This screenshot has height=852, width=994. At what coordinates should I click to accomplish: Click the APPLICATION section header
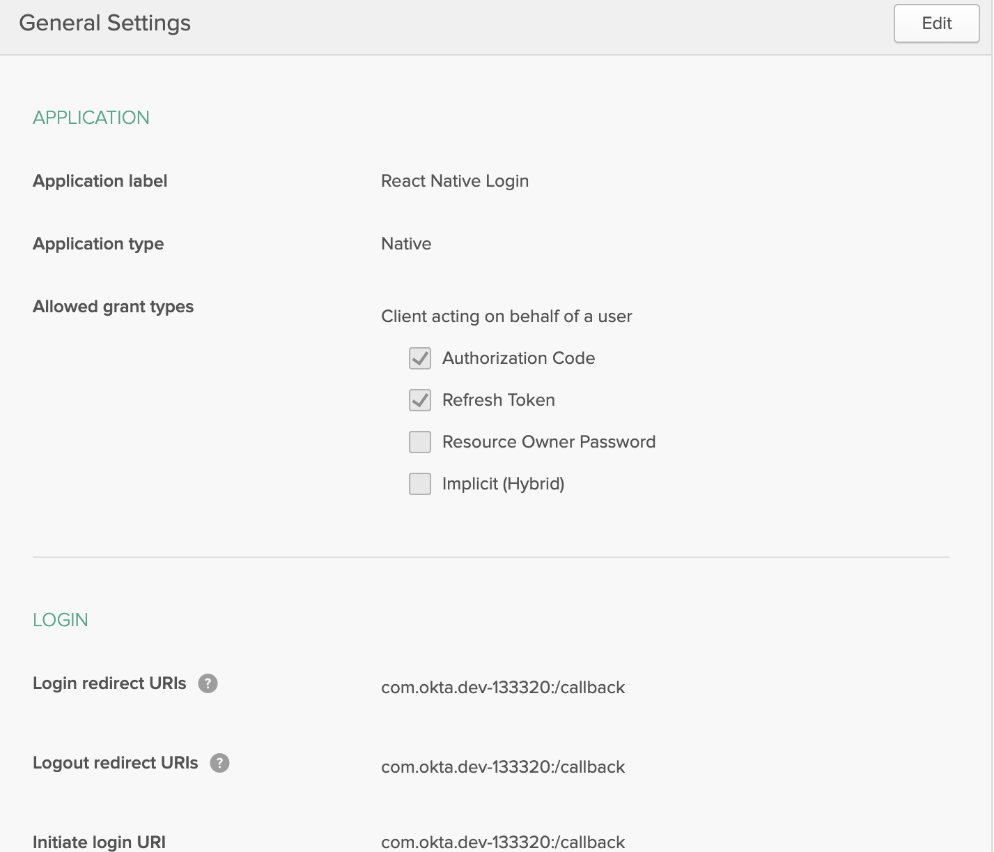point(91,117)
